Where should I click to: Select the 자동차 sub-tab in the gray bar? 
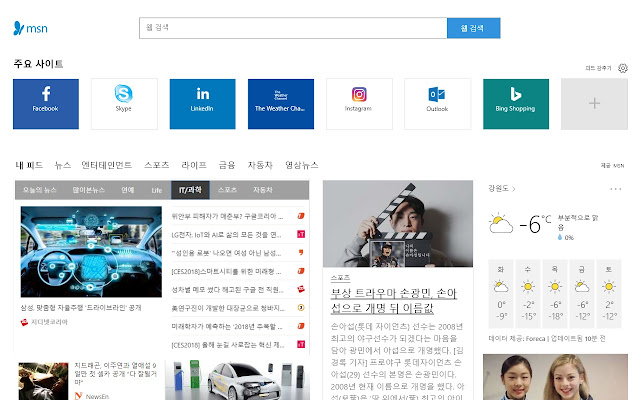263,190
